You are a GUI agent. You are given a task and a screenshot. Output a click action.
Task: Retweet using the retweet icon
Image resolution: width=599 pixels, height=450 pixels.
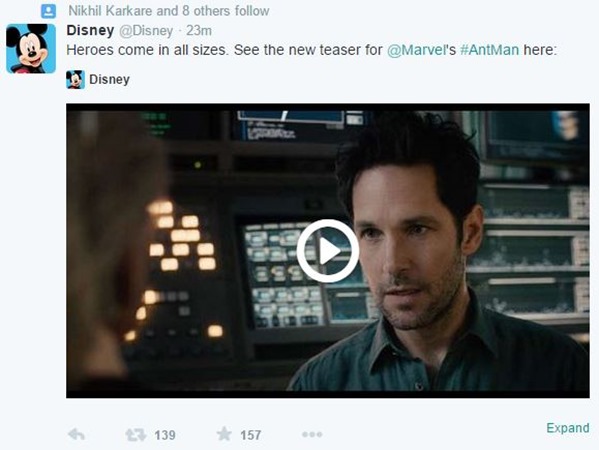point(136,435)
